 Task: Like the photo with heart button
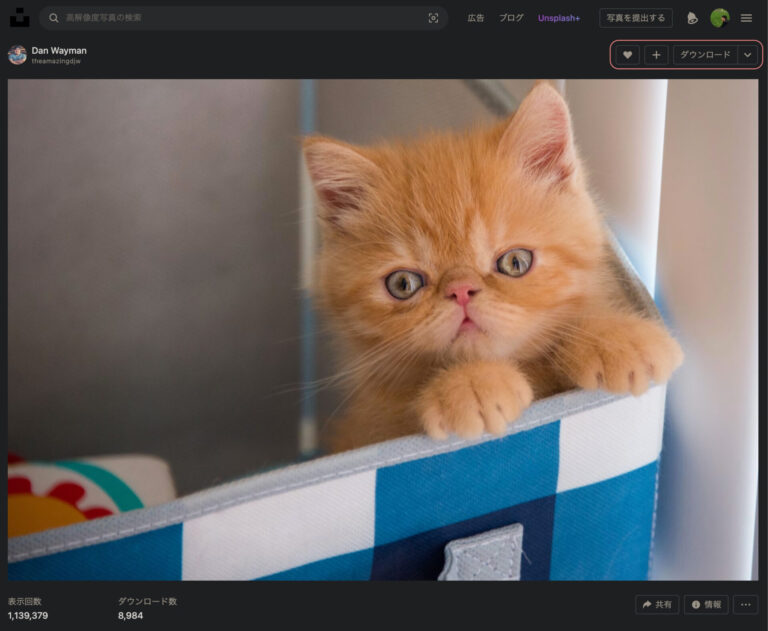627,55
